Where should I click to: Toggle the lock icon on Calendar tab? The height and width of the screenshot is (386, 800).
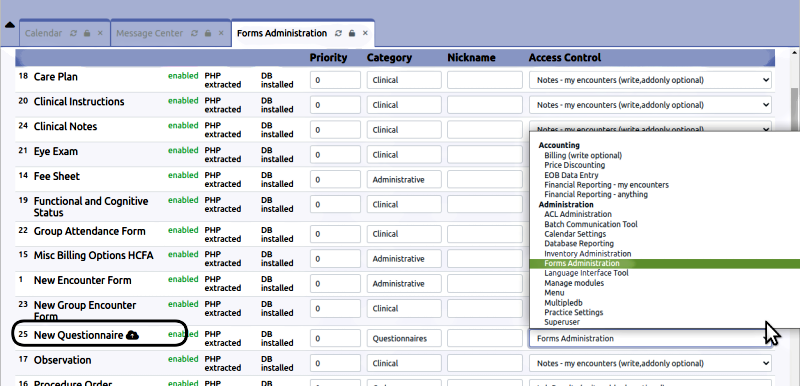coord(87,33)
